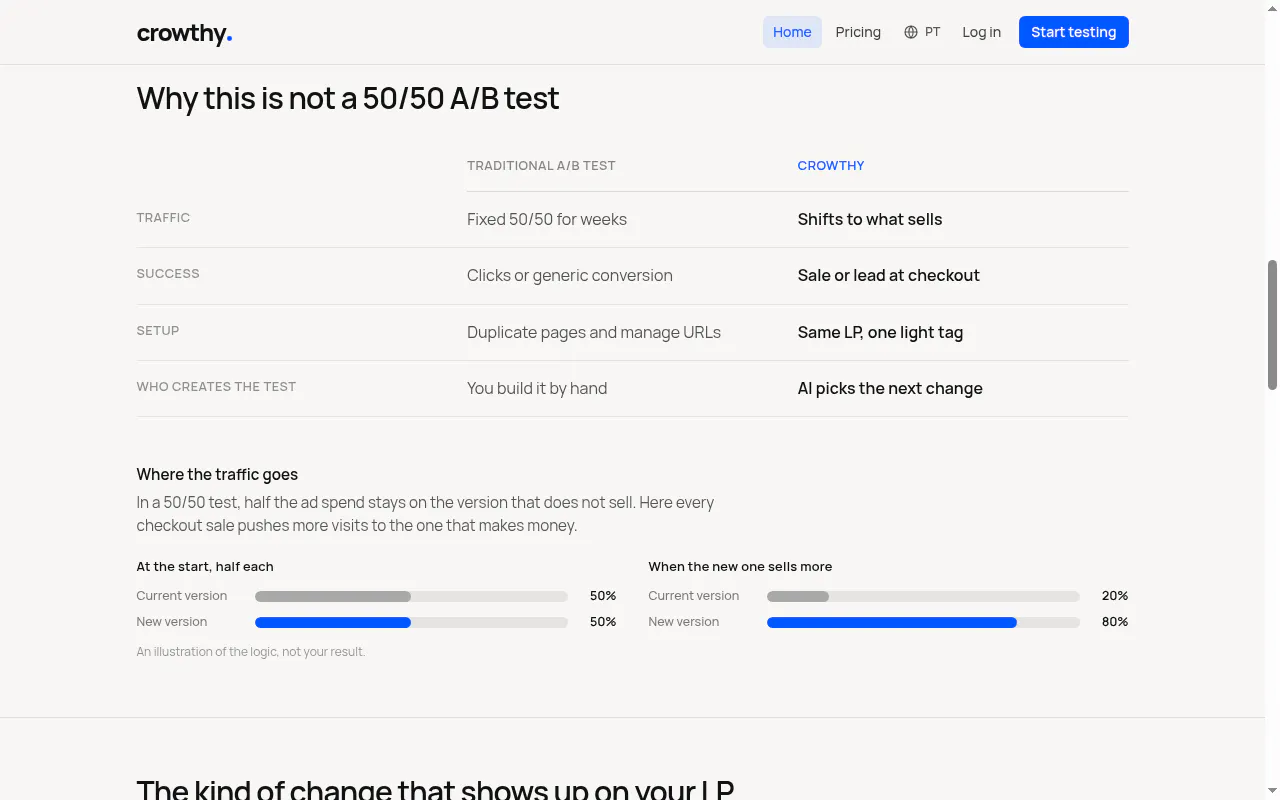Click the blue 80% New version bar
1280x800 pixels.
pyautogui.click(x=892, y=622)
